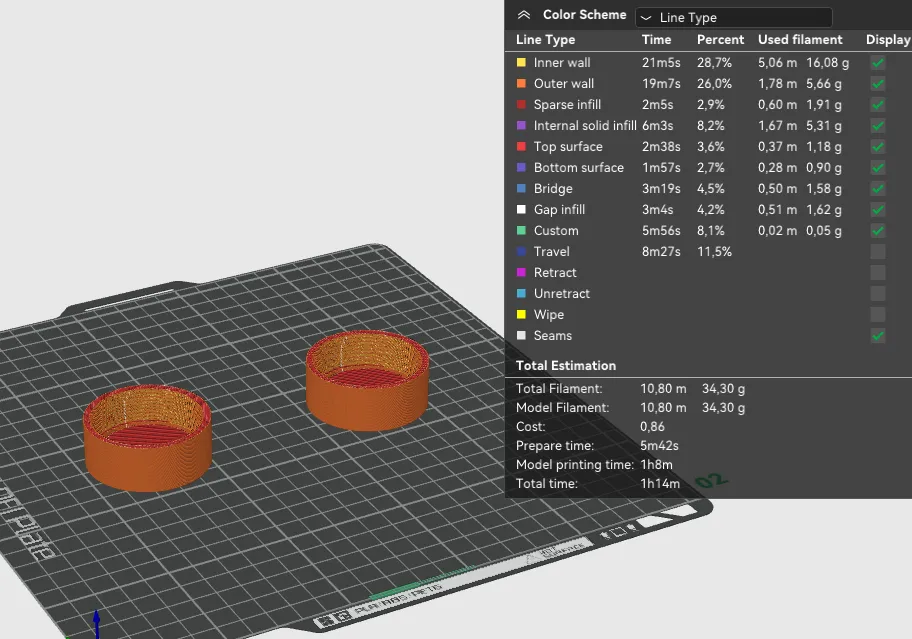Click the Travel label
The image size is (912, 639).
551,252
